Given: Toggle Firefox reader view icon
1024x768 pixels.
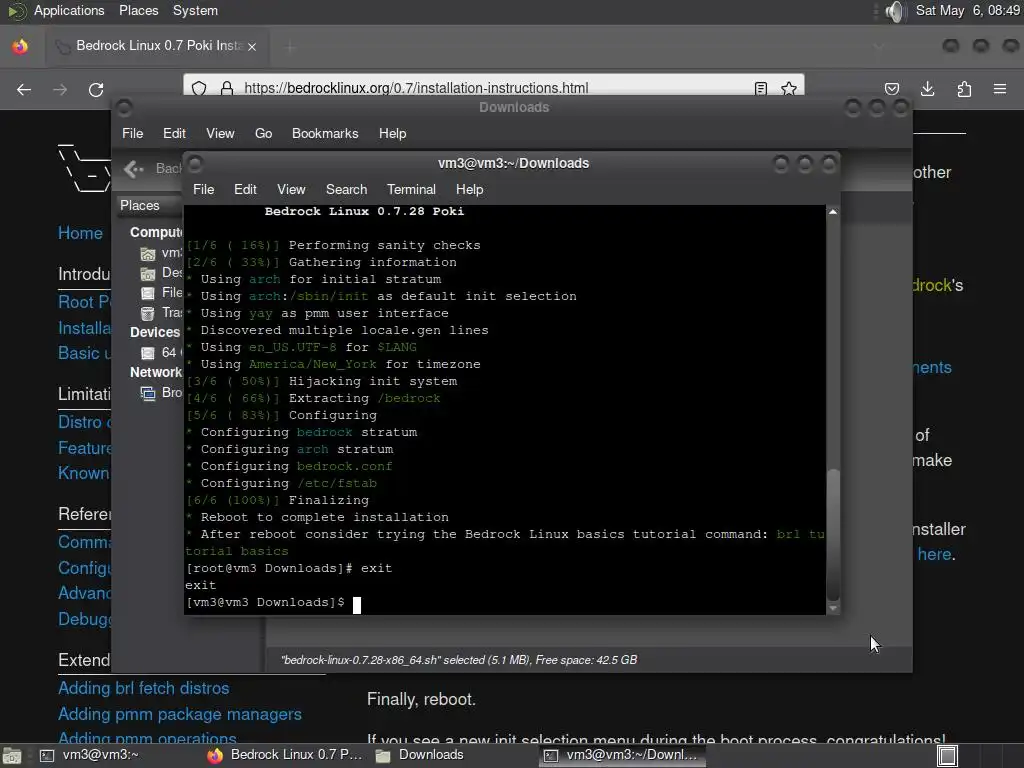Looking at the screenshot, I should coord(761,88).
